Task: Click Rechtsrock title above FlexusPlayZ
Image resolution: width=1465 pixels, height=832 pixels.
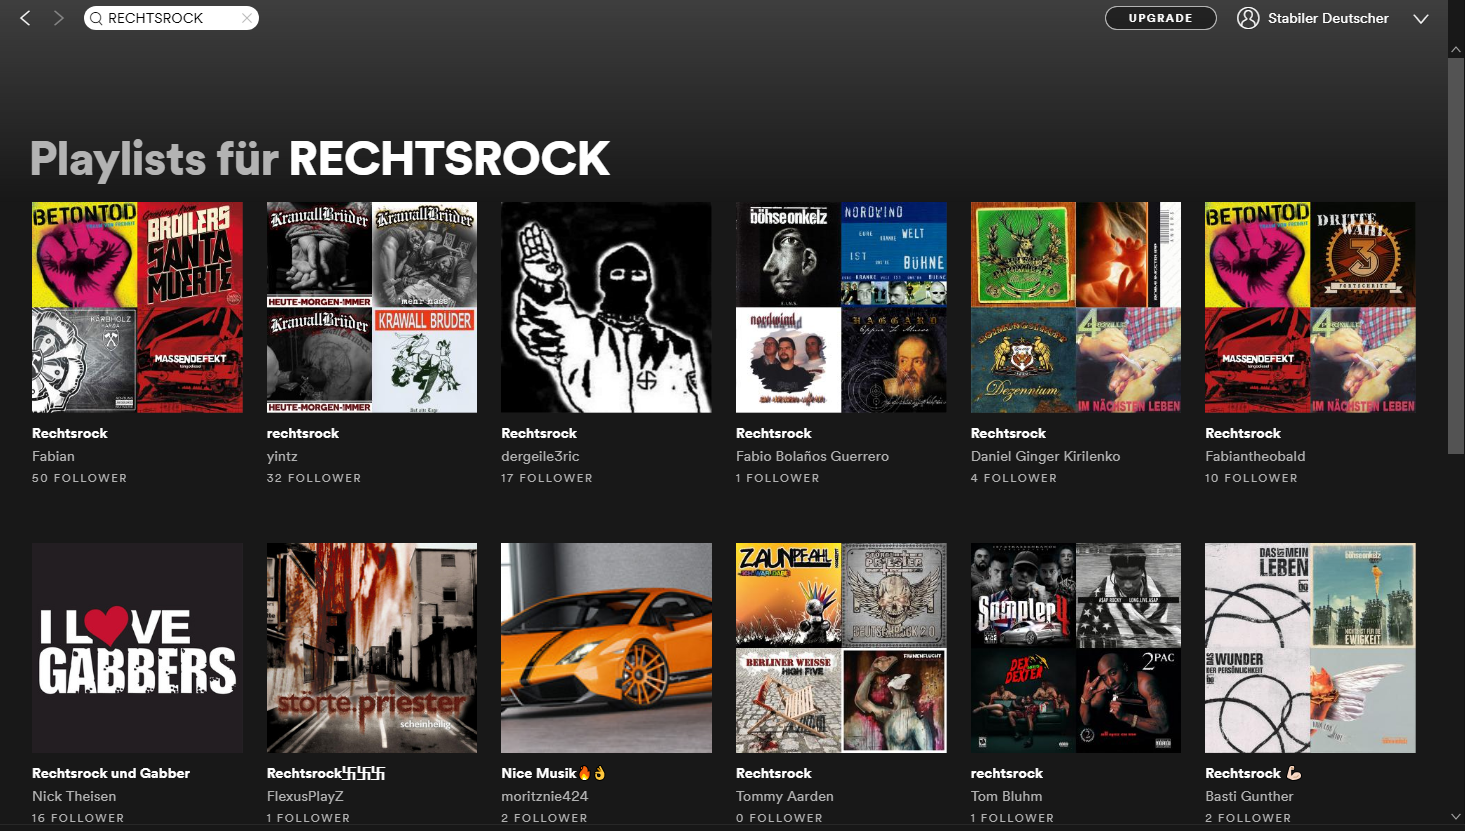Action: tap(326, 773)
